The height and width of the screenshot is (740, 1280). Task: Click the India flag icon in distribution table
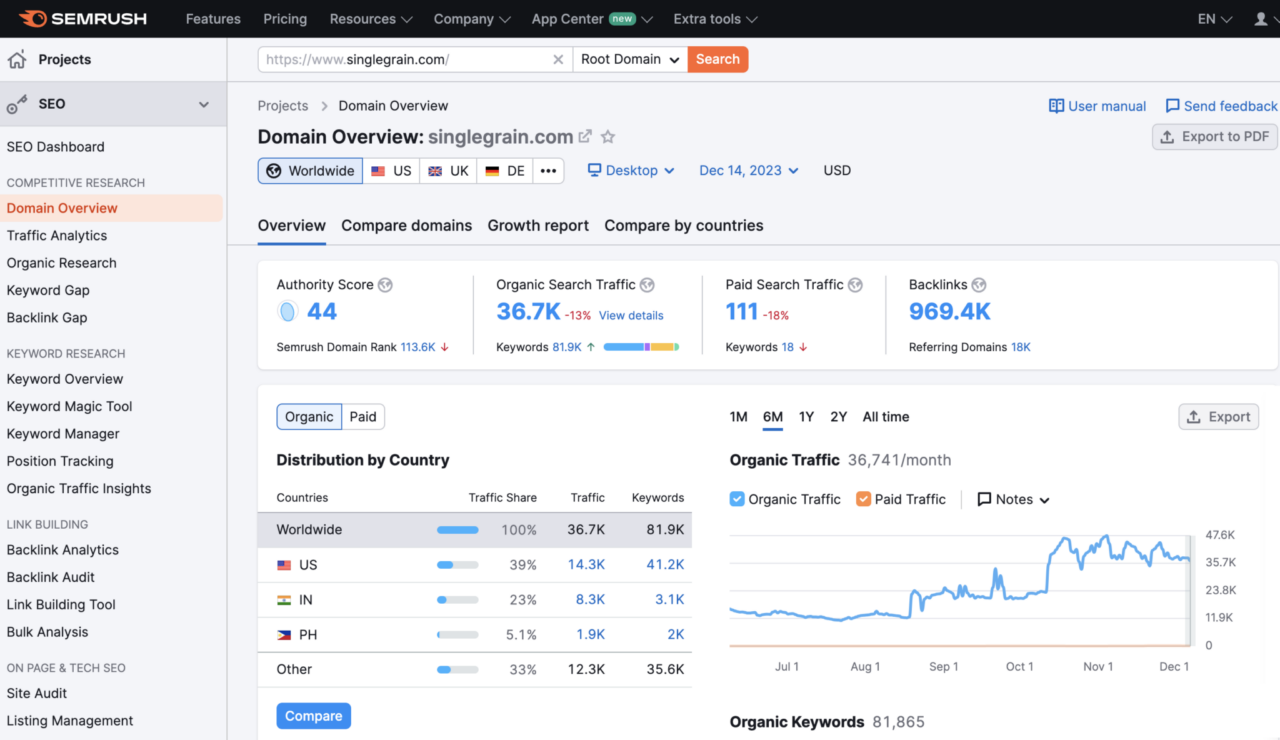pyautogui.click(x=284, y=600)
